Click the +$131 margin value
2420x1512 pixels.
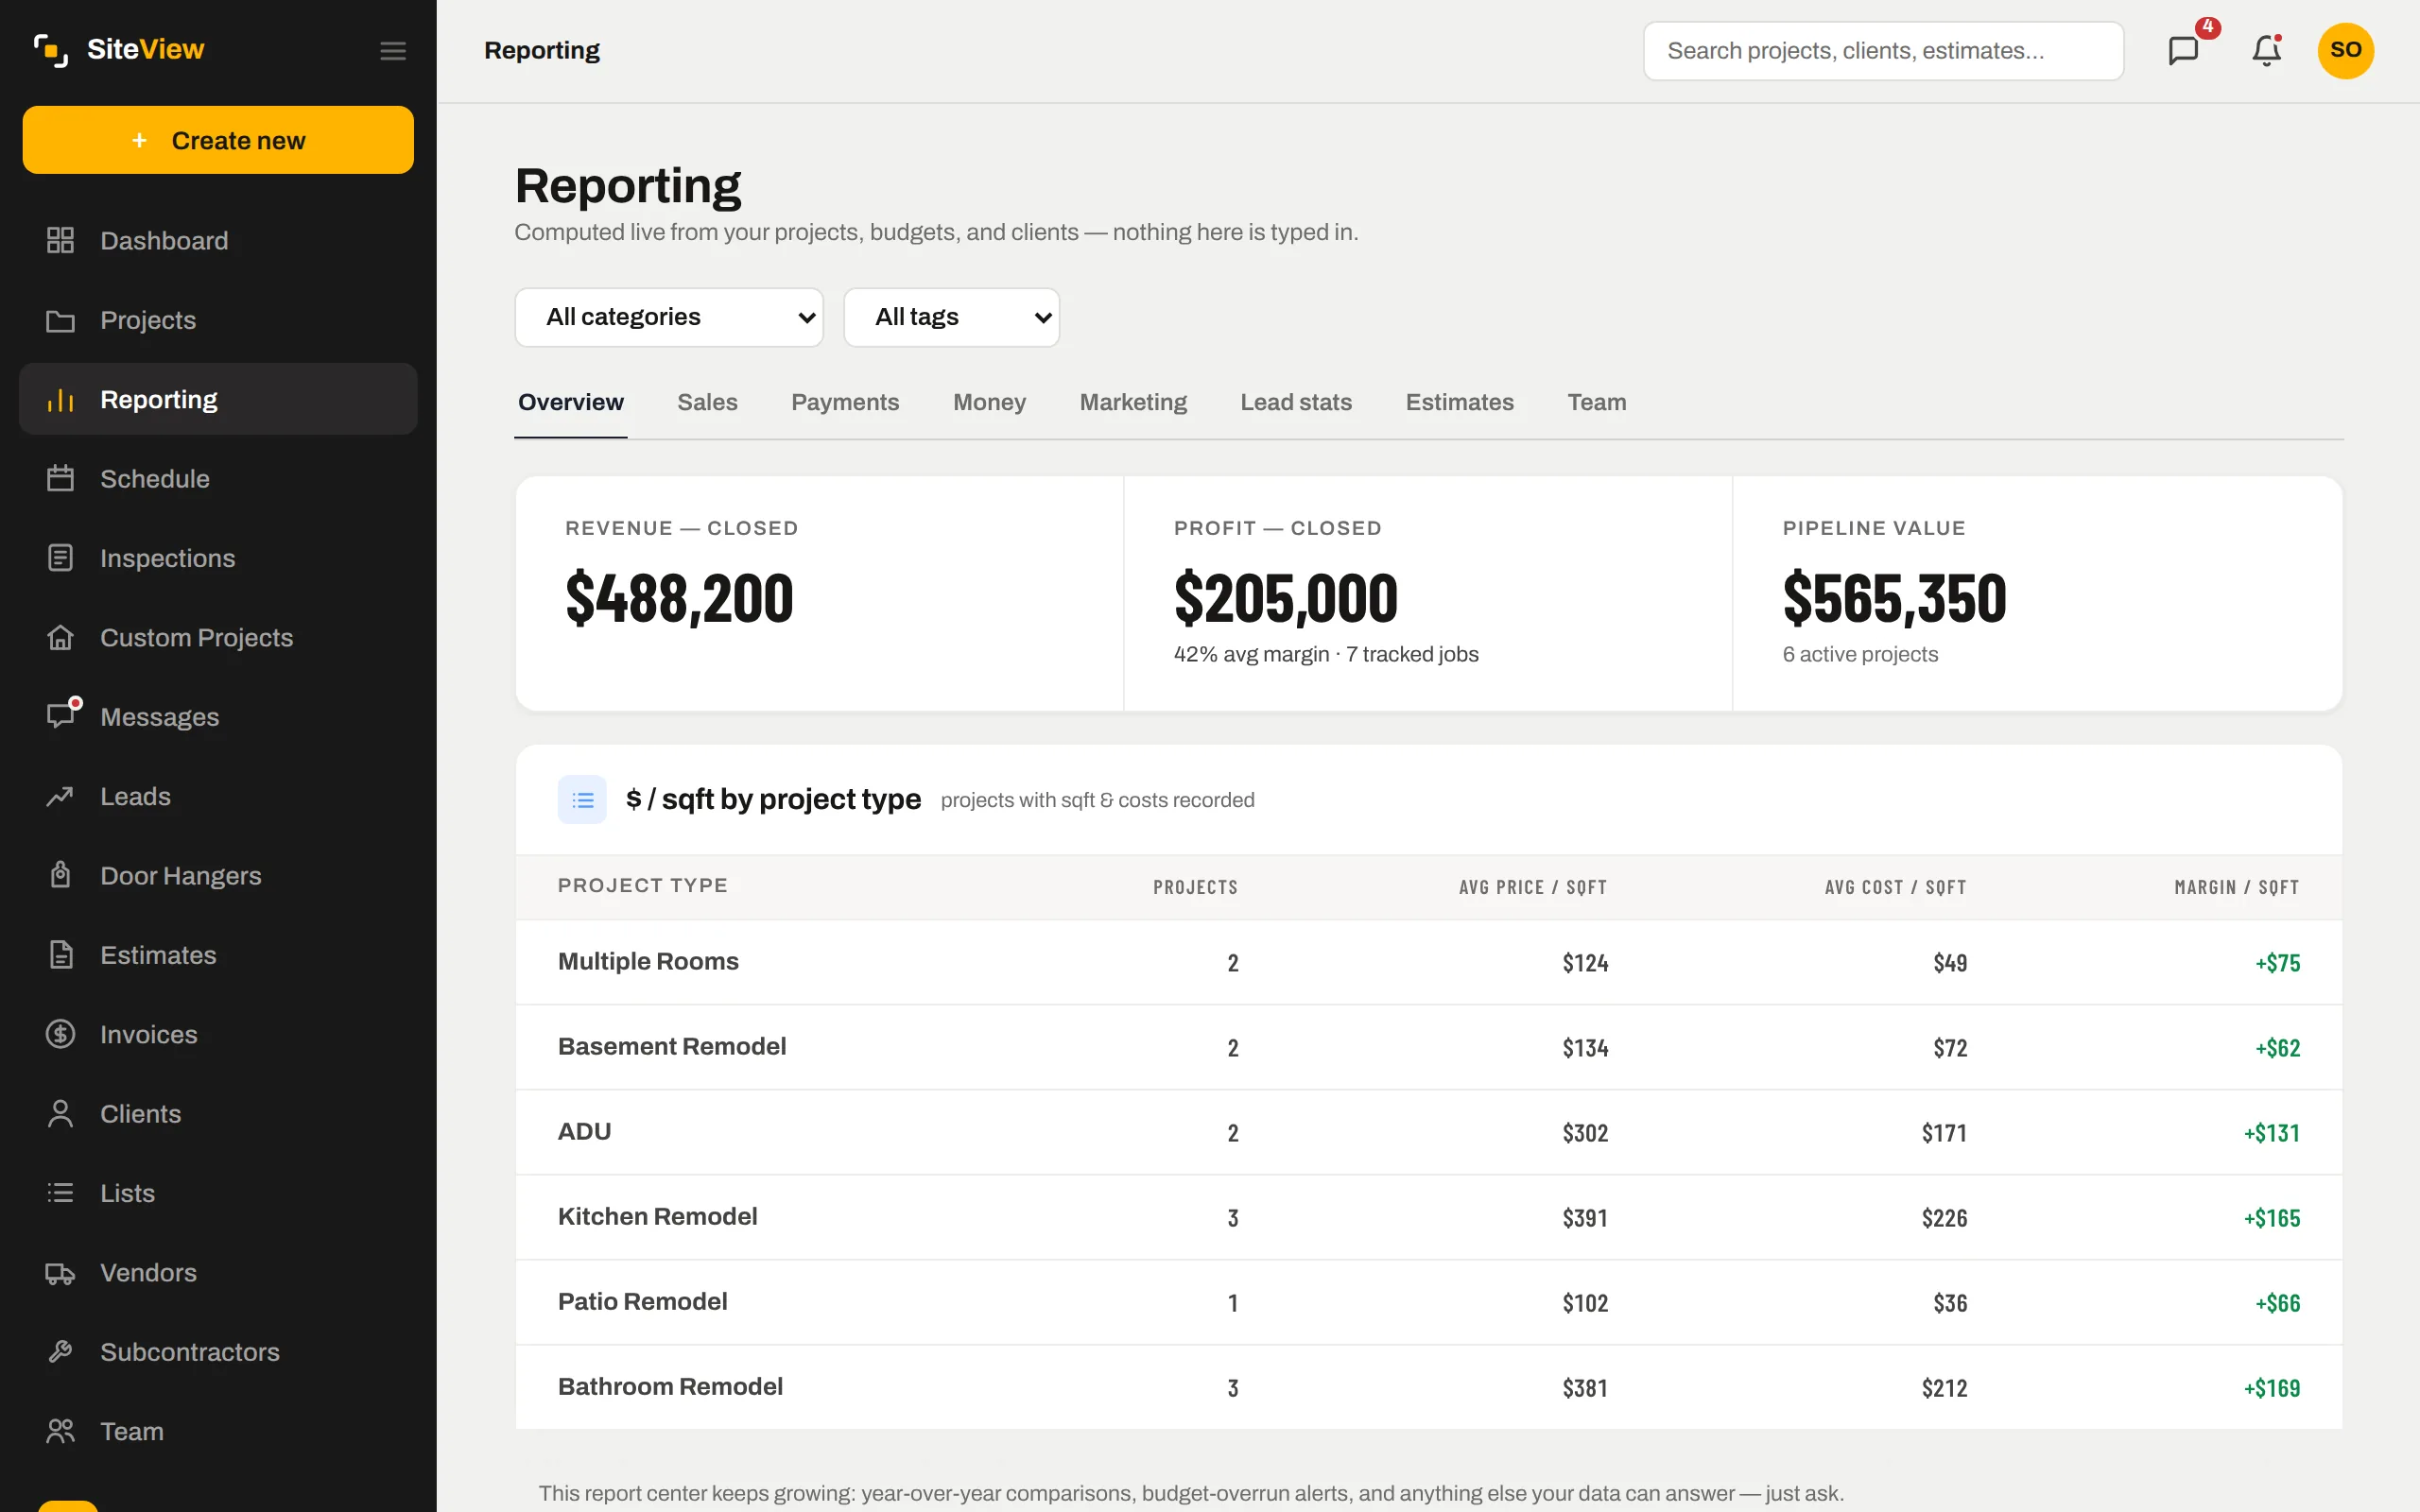coord(2271,1133)
